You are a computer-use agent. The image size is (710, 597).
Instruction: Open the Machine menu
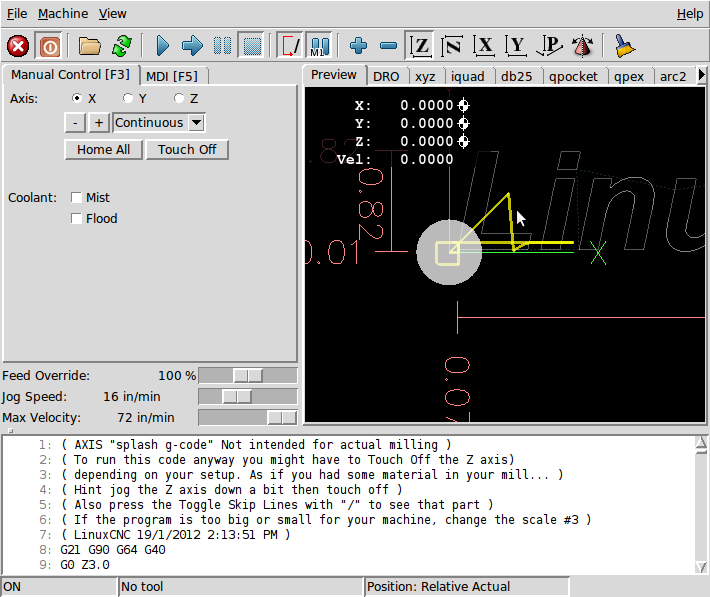[63, 14]
